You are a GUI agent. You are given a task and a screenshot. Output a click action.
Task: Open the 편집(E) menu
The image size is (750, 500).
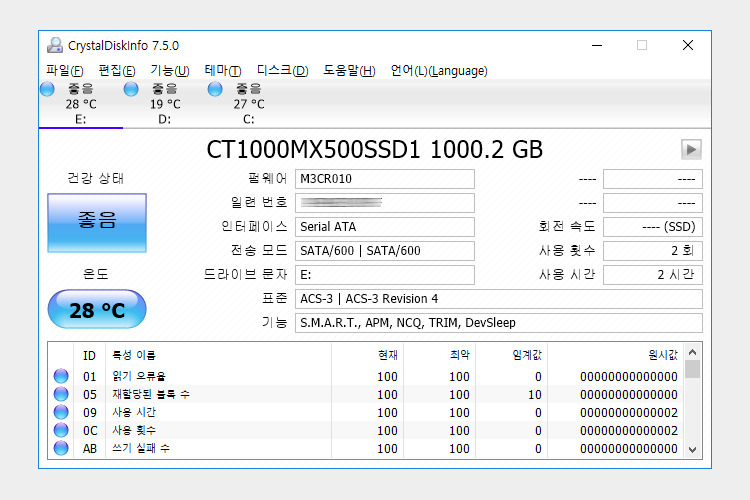pyautogui.click(x=117, y=71)
